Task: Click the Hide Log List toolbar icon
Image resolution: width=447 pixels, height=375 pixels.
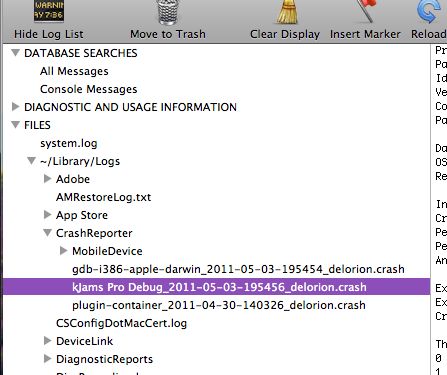Action: coord(49,11)
